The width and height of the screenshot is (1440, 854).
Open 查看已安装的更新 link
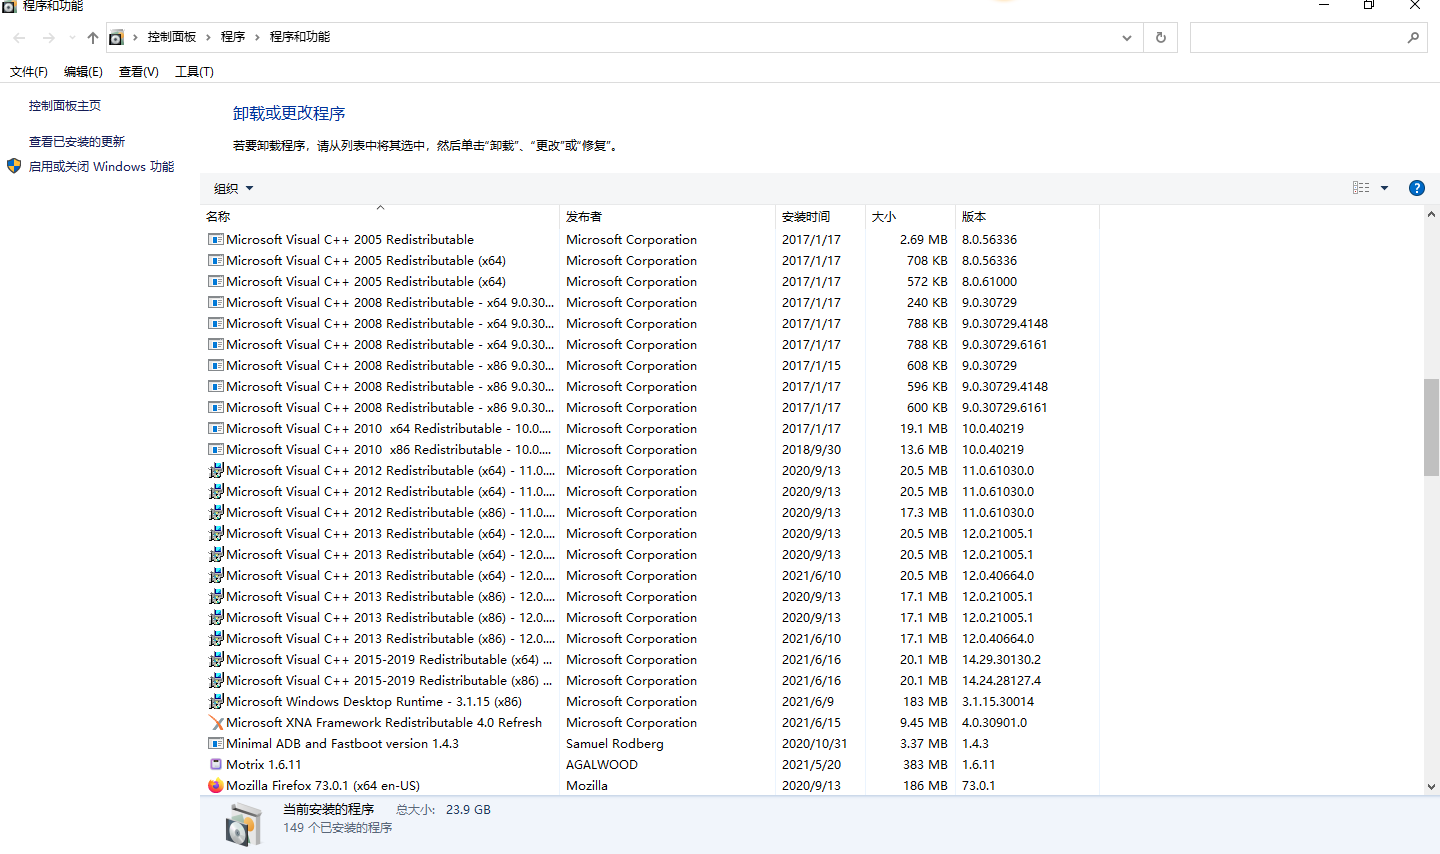tap(77, 141)
